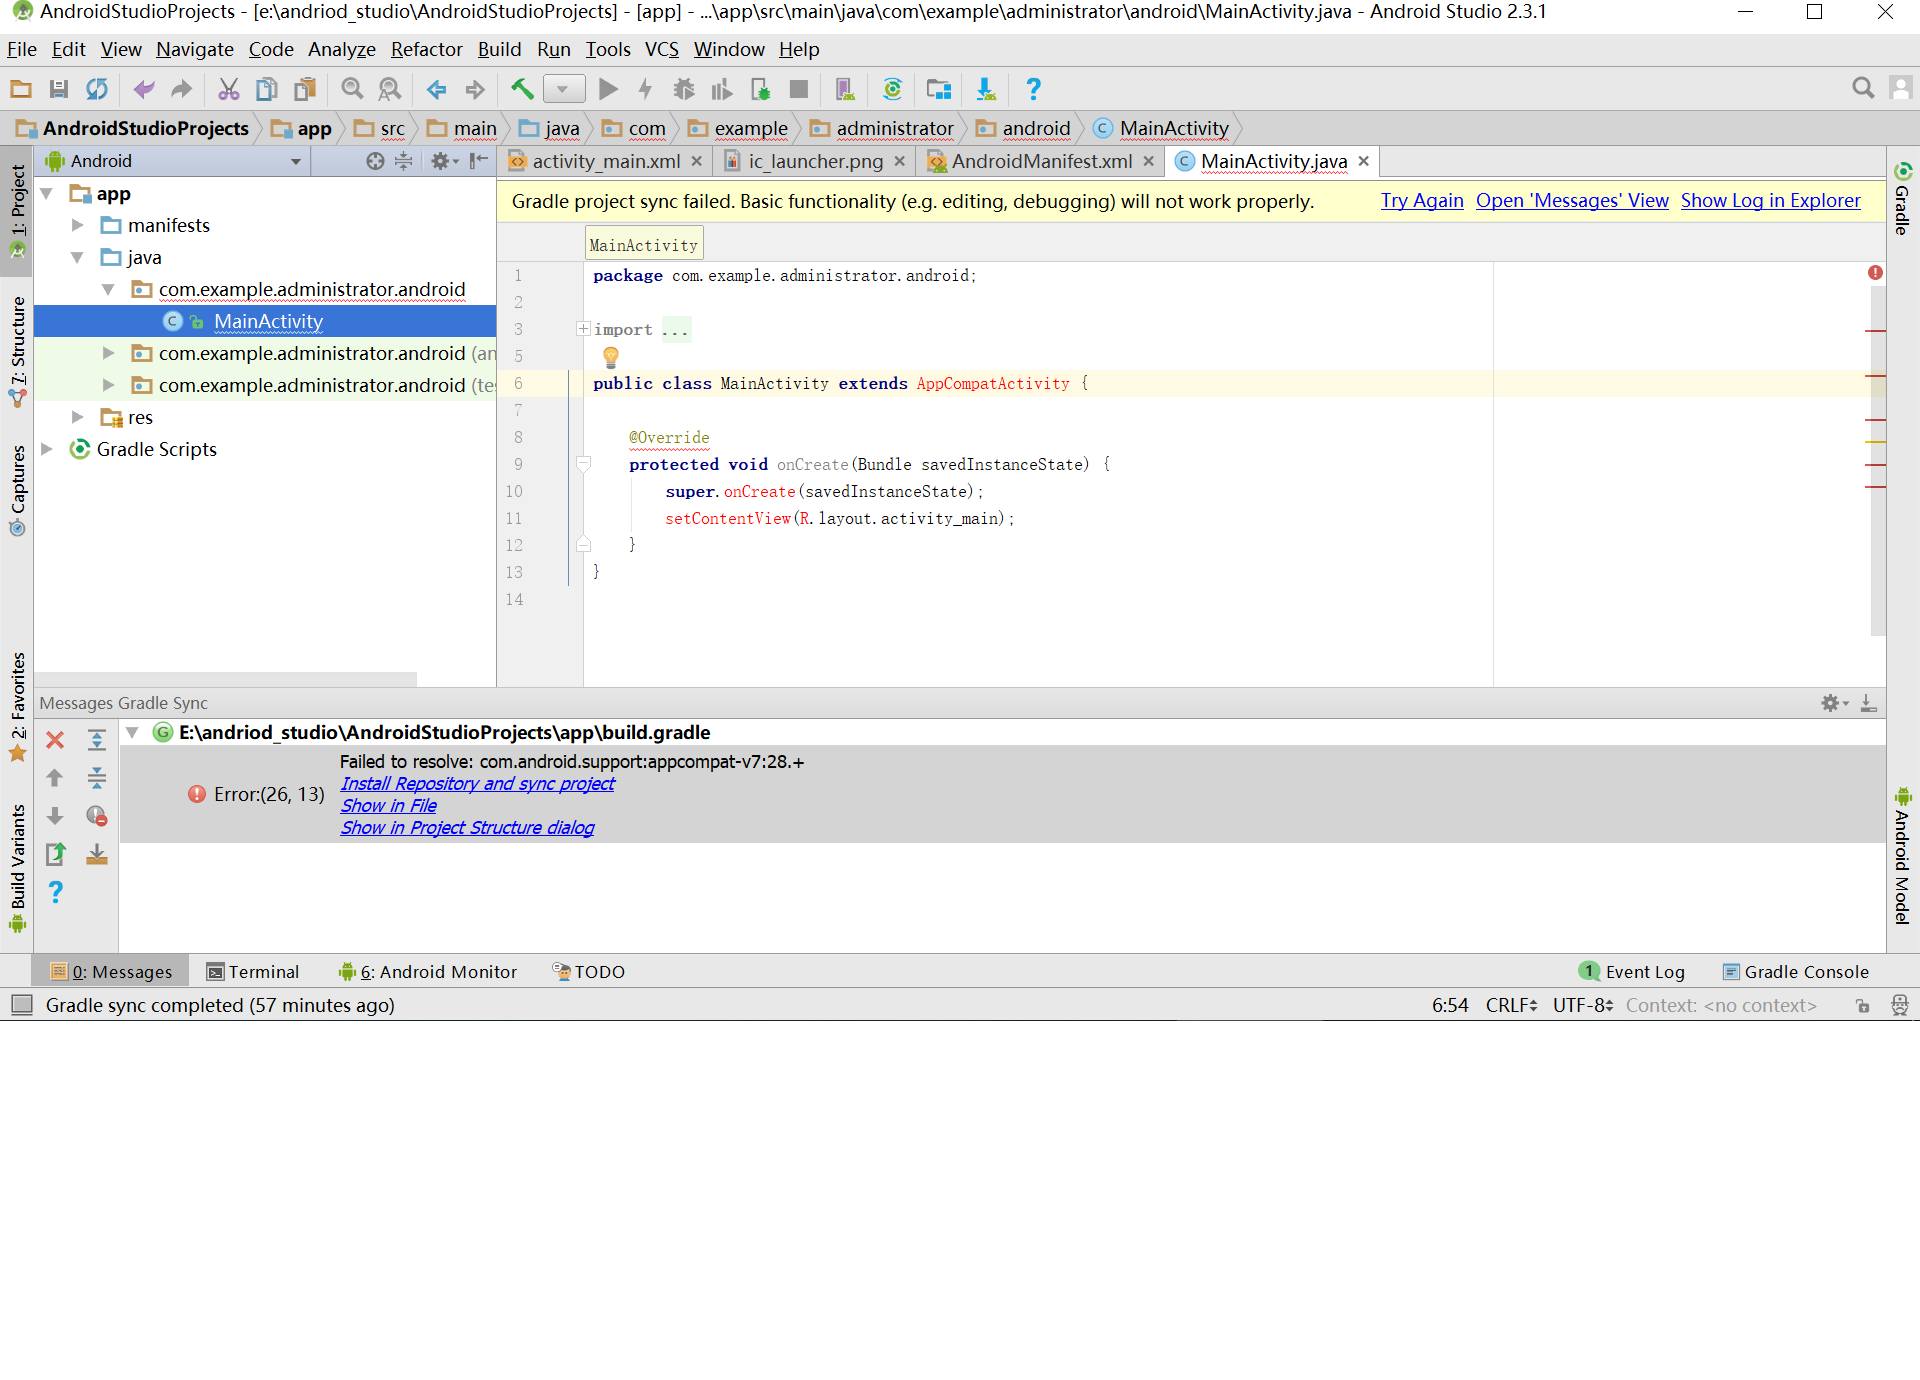The width and height of the screenshot is (1920, 1380).
Task: Toggle the Android Model tool window button
Action: [x=1902, y=856]
